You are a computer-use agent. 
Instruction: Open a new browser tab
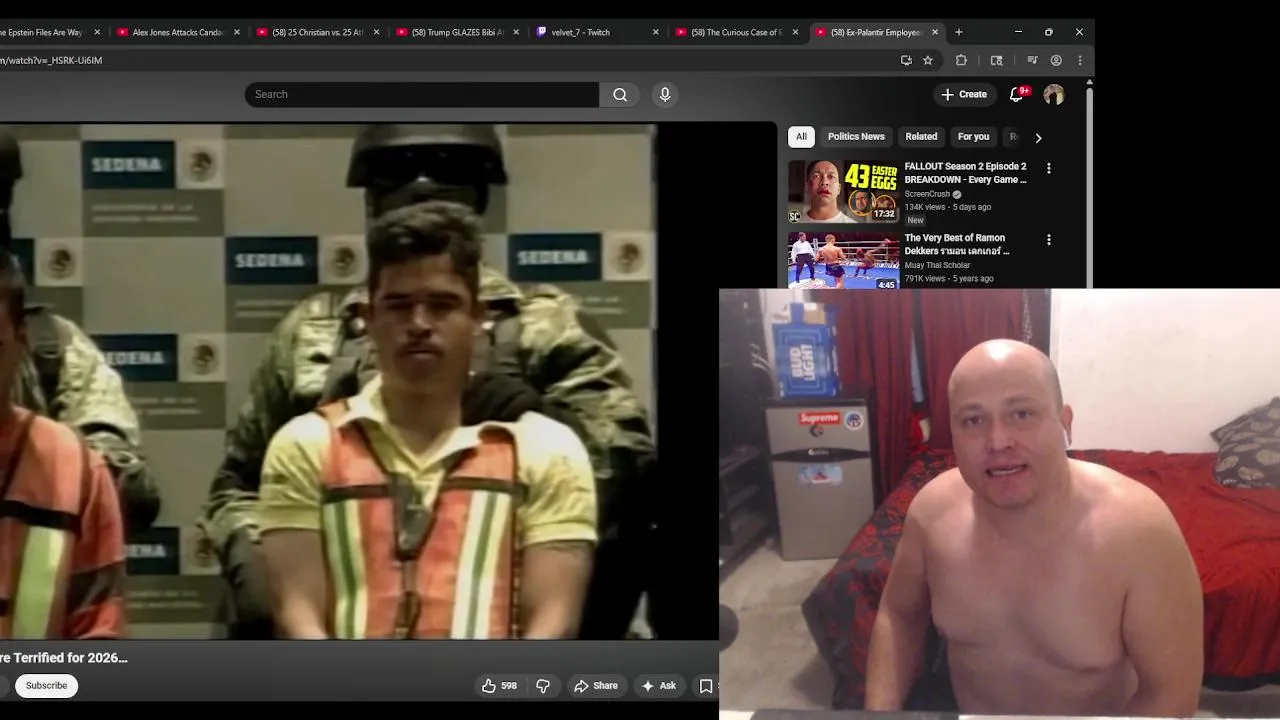point(958,32)
